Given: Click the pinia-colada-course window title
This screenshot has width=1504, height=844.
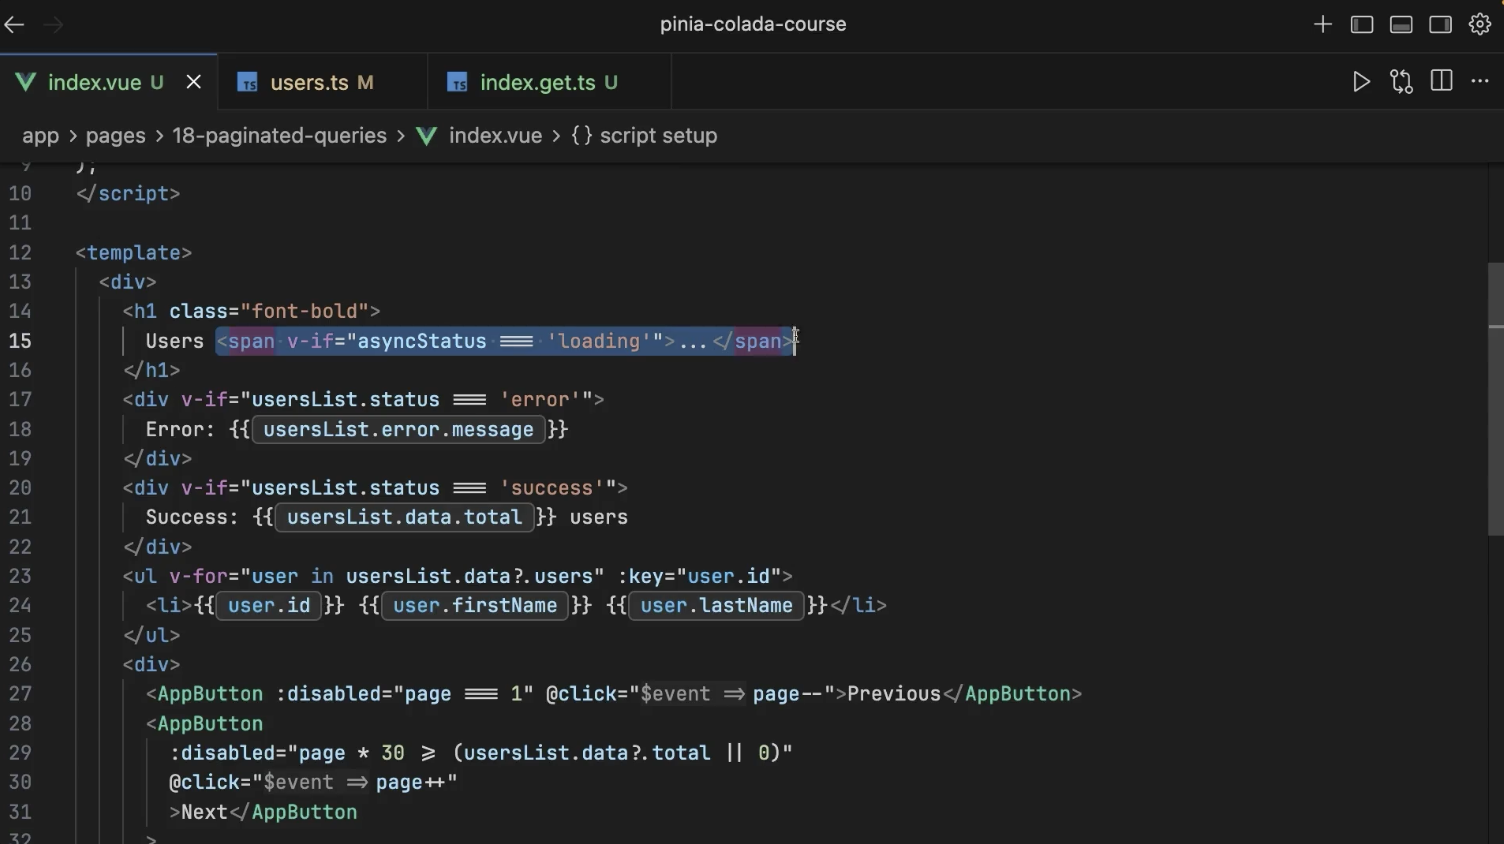Looking at the screenshot, I should (x=753, y=25).
